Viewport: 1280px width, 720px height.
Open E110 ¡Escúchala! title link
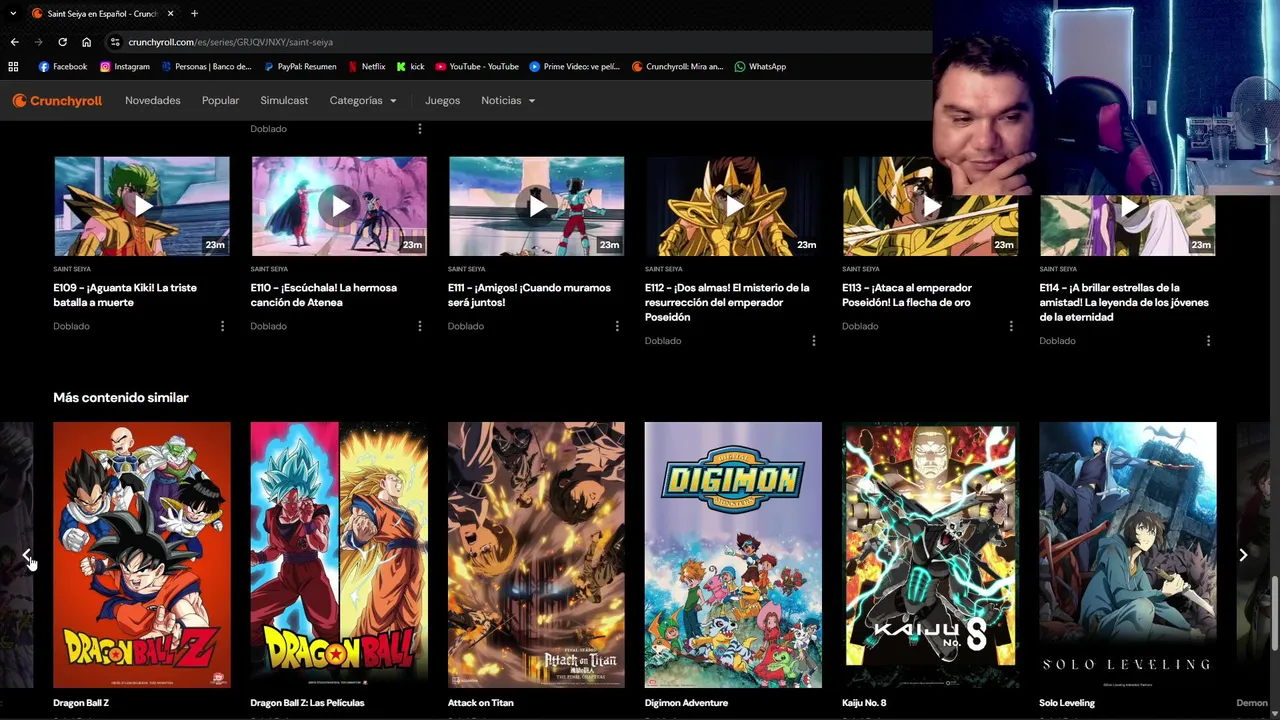(x=323, y=295)
